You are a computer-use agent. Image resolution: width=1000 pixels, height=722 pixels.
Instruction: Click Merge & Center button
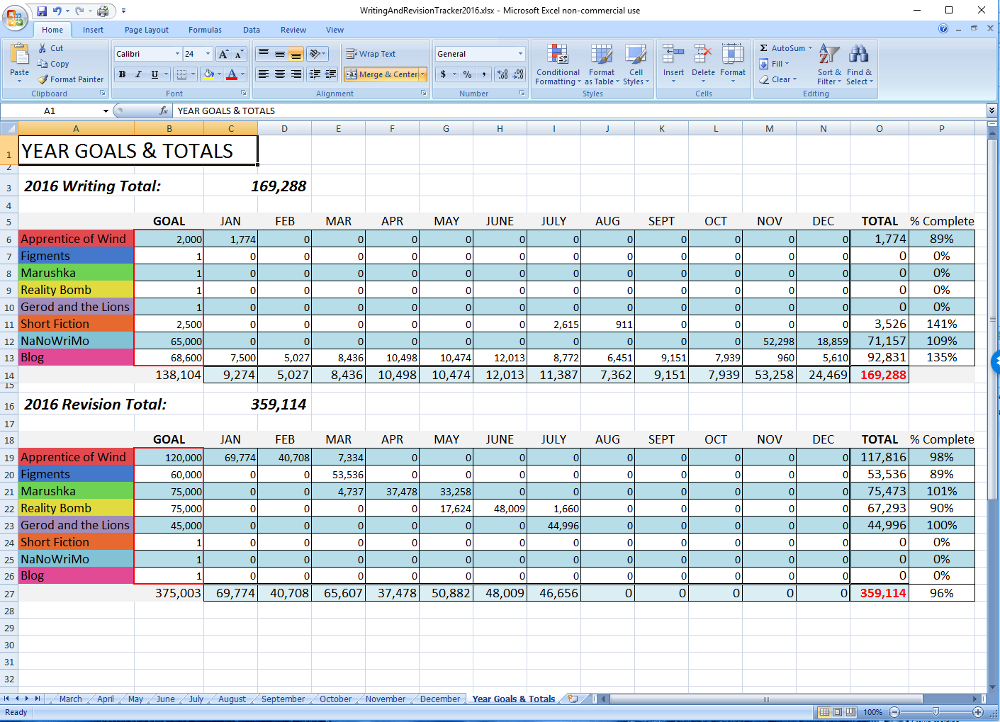click(x=383, y=74)
